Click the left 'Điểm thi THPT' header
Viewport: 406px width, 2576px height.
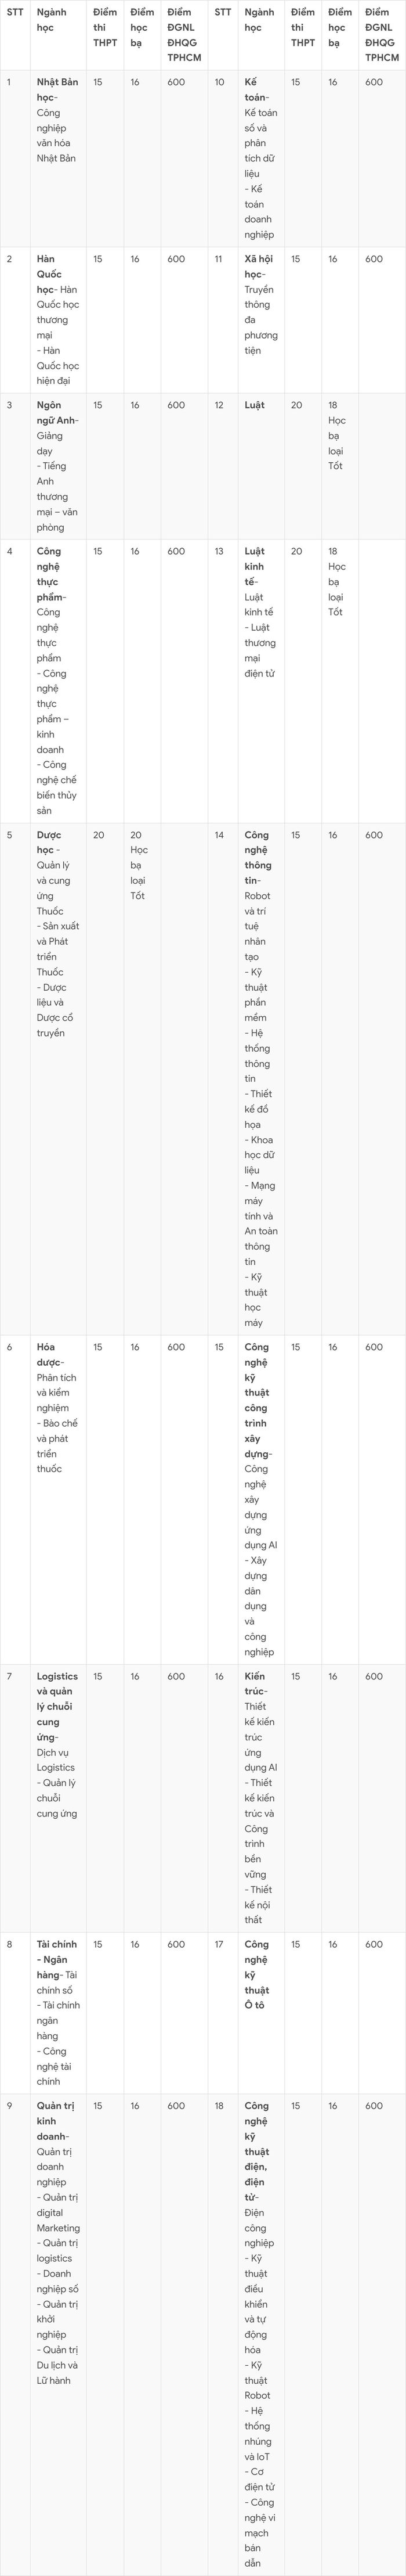tap(105, 27)
